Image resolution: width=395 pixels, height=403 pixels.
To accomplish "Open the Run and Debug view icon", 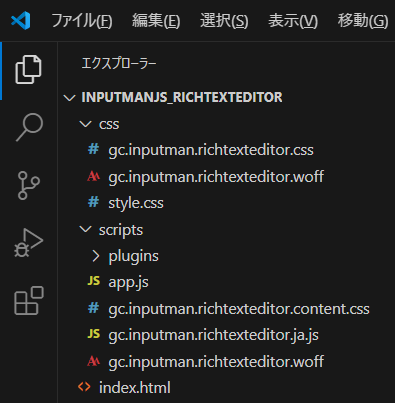I will pos(29,243).
